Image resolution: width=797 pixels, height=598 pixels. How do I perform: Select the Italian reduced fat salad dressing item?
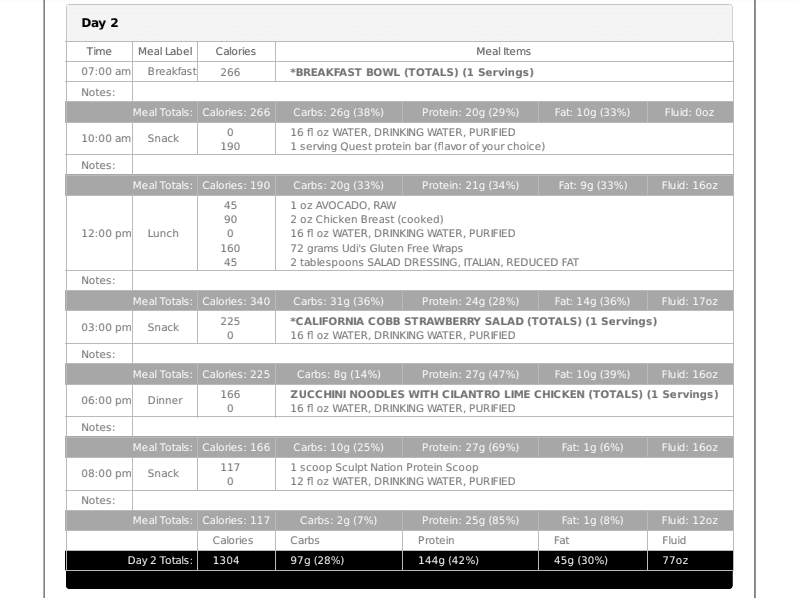pyautogui.click(x=435, y=262)
